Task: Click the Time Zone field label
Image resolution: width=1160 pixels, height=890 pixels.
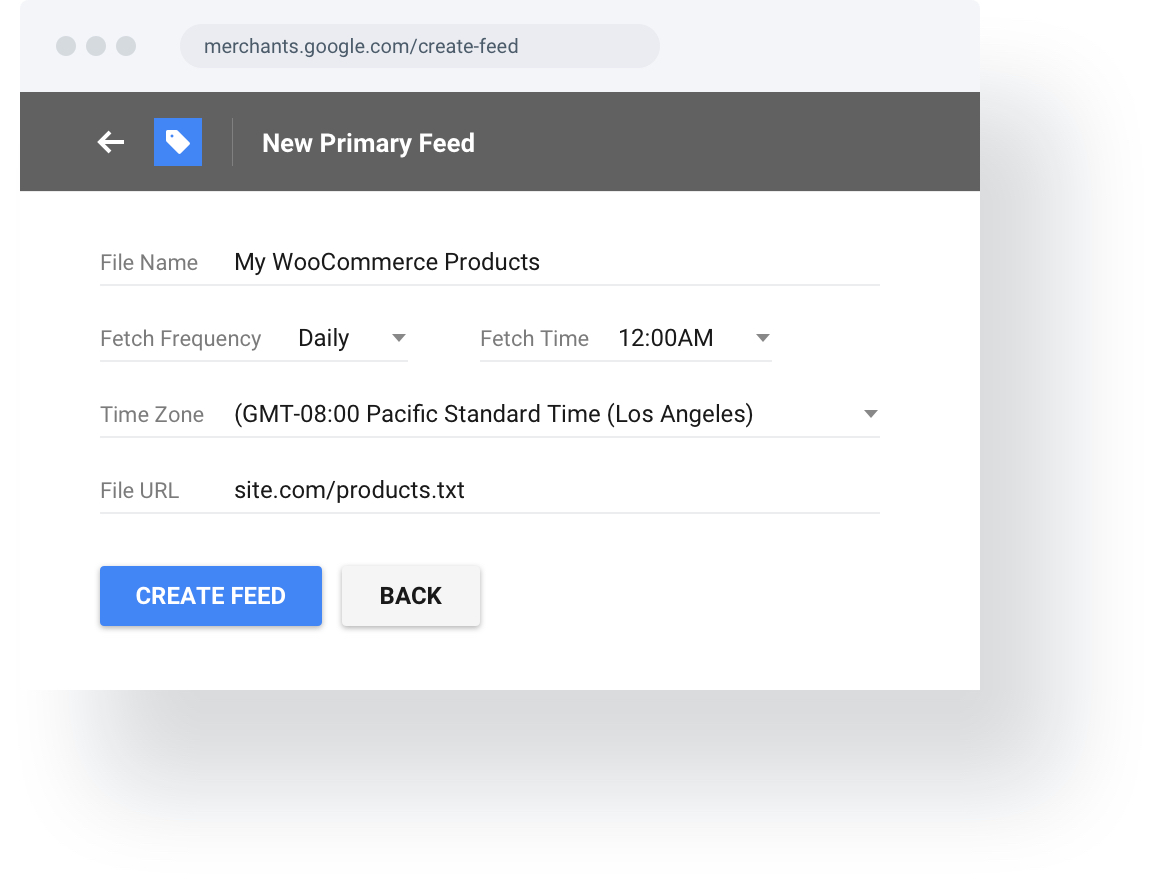Action: (151, 414)
